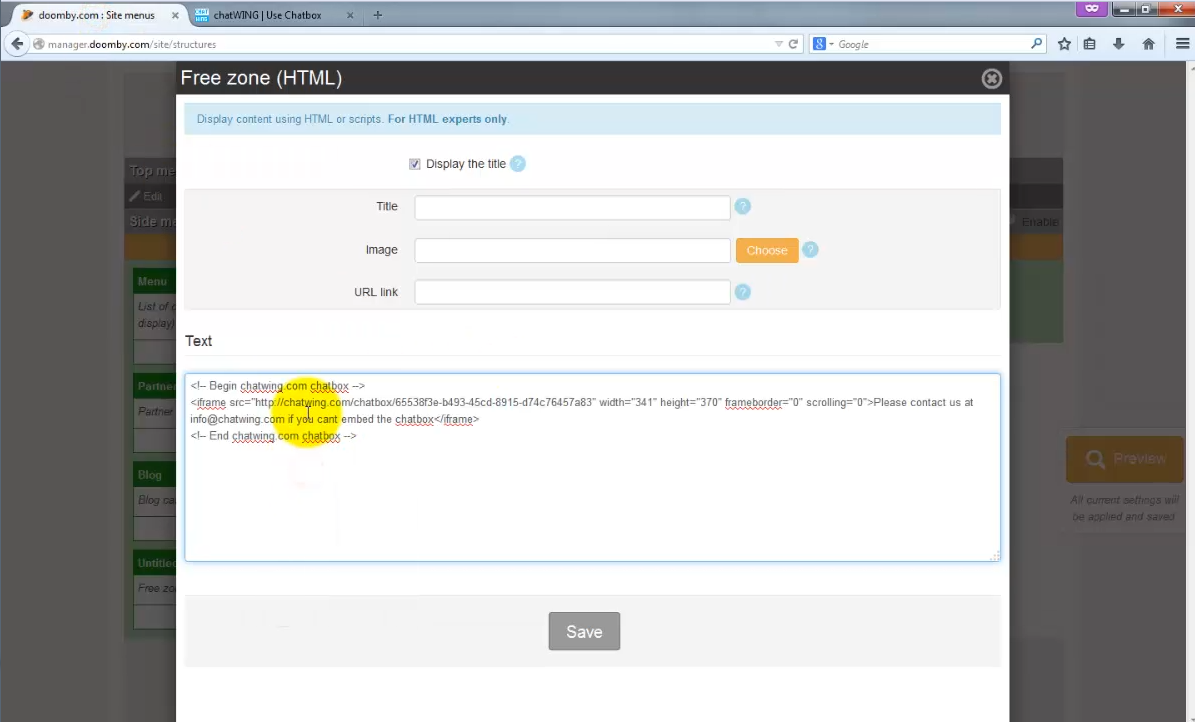Close the doomby.com Site menus tab

coord(175,15)
